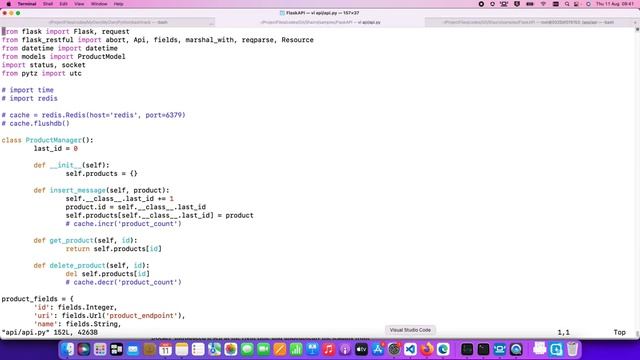Open the App Store in the dock
Image resolution: width=640 pixels, height=360 pixels.
pyautogui.click(x=378, y=349)
